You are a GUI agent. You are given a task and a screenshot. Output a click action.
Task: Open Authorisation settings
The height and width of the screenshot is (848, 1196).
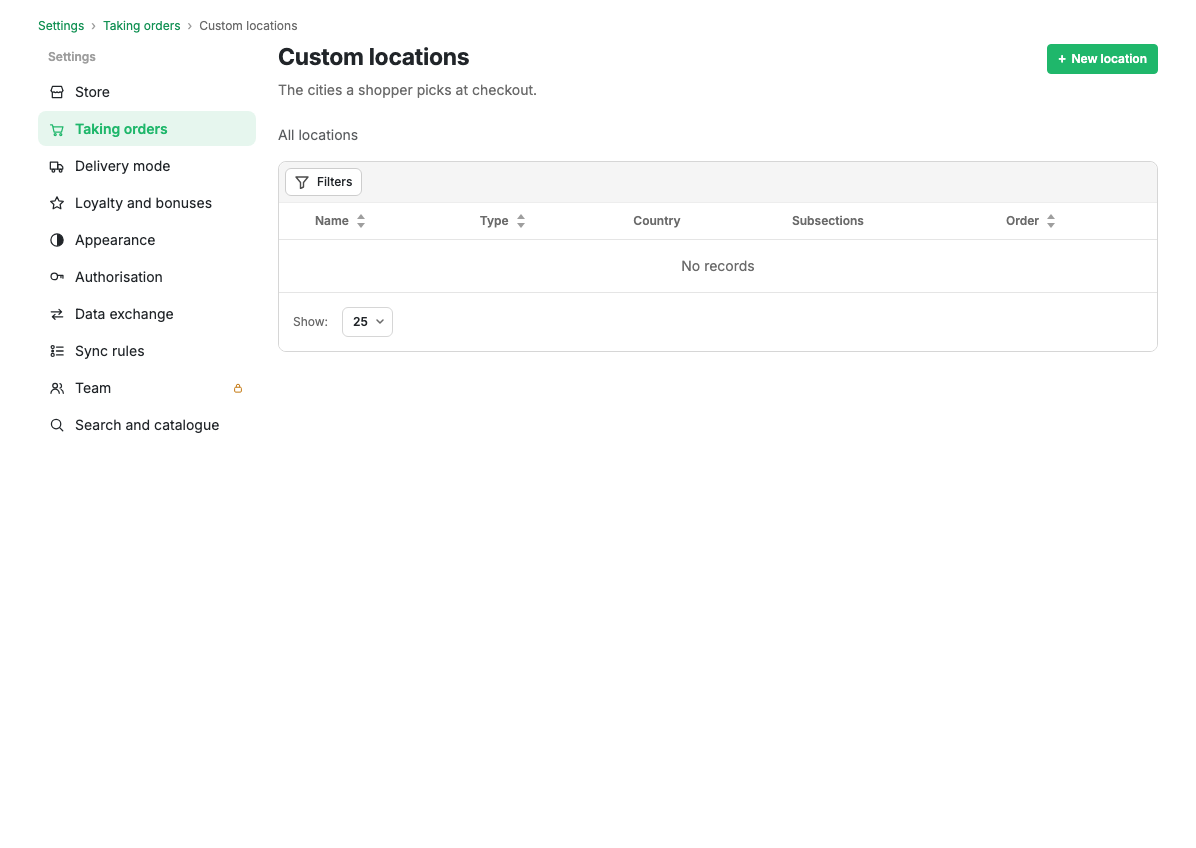[x=146, y=277]
